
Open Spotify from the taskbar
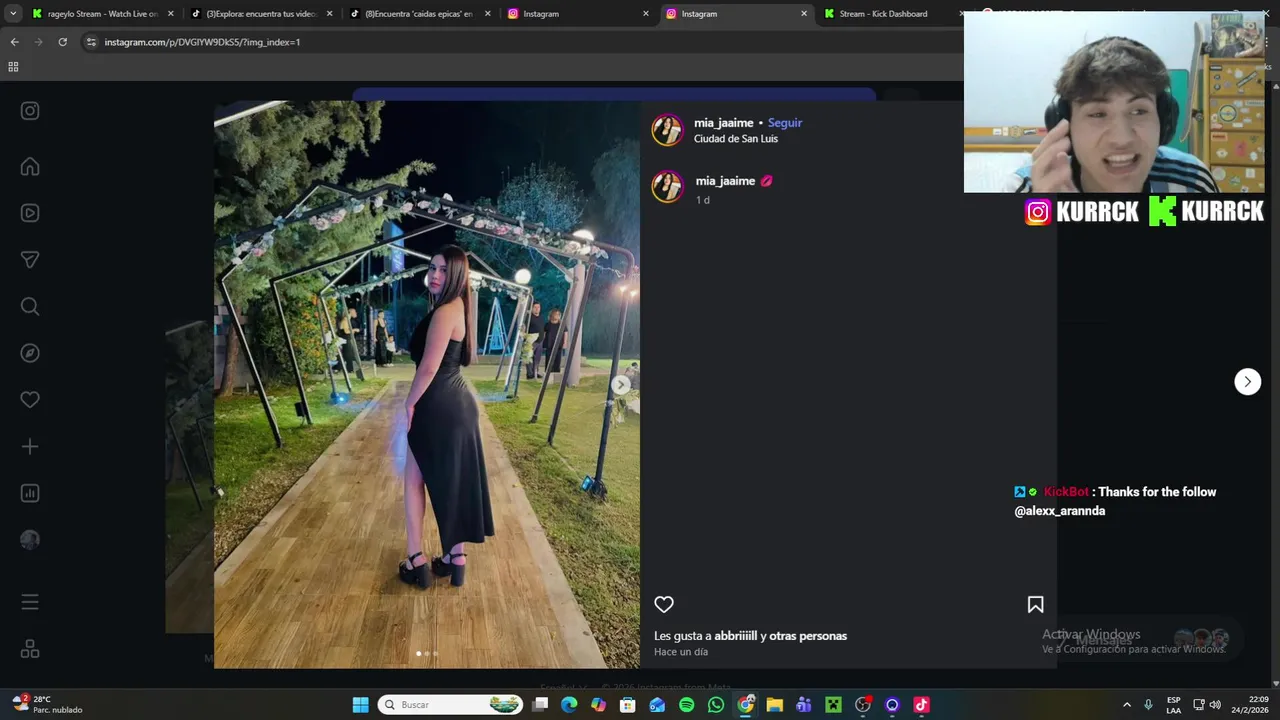point(687,705)
